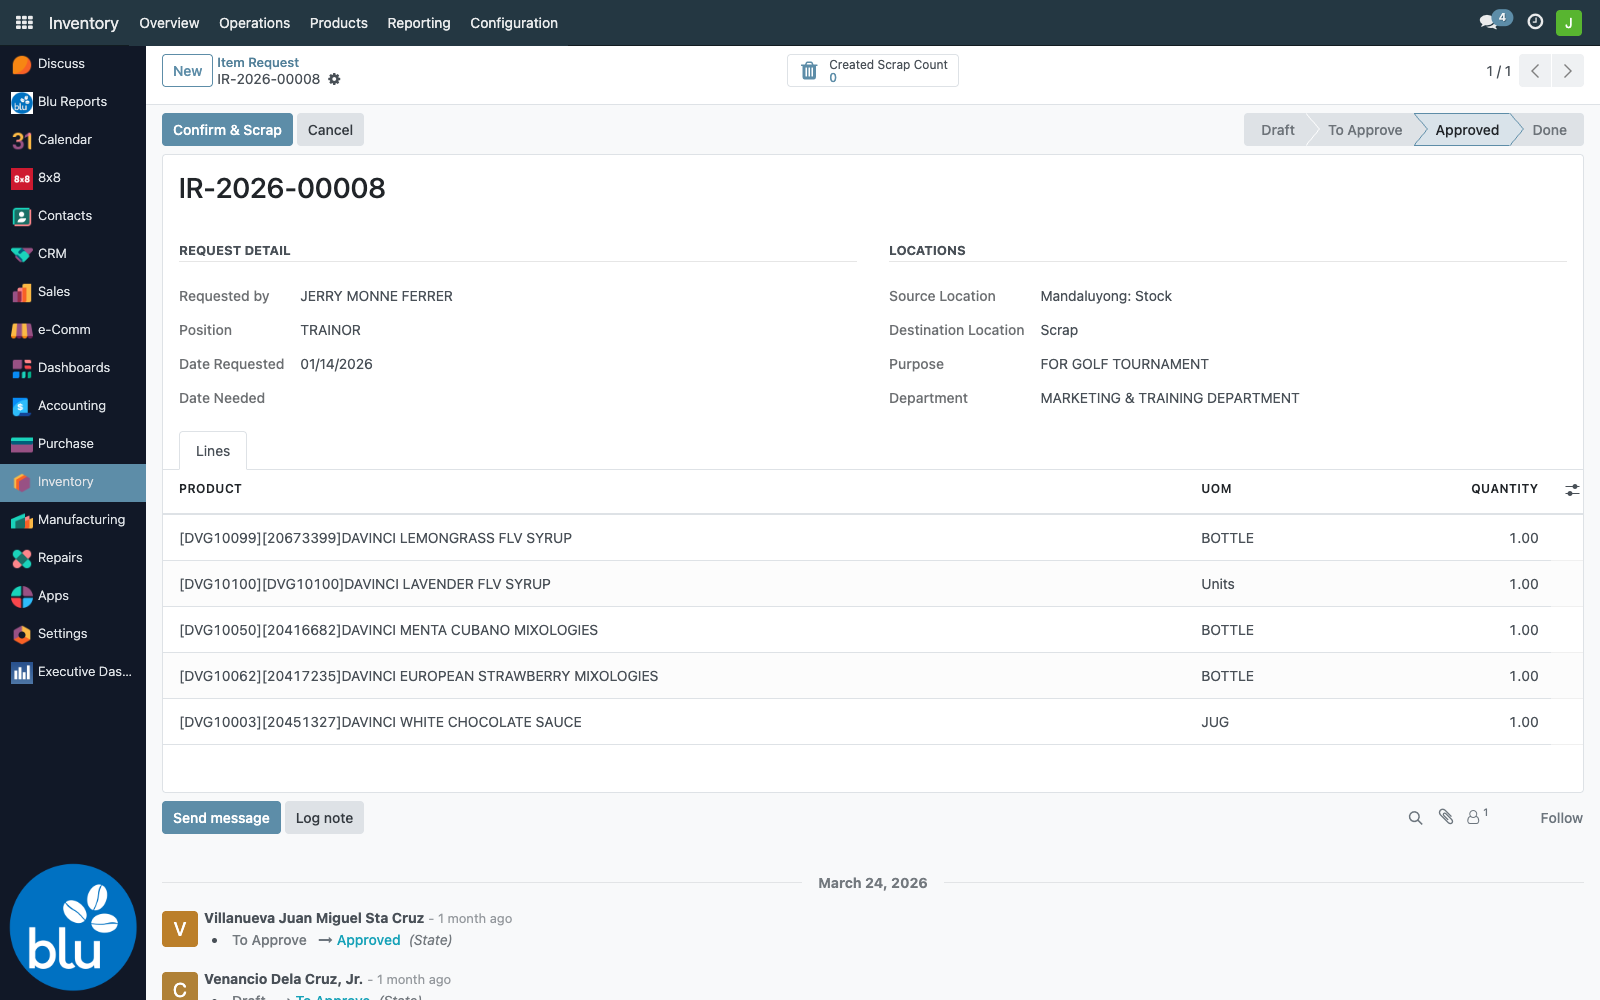Open the Overview menu
This screenshot has width=1600, height=1000.
pos(169,23)
